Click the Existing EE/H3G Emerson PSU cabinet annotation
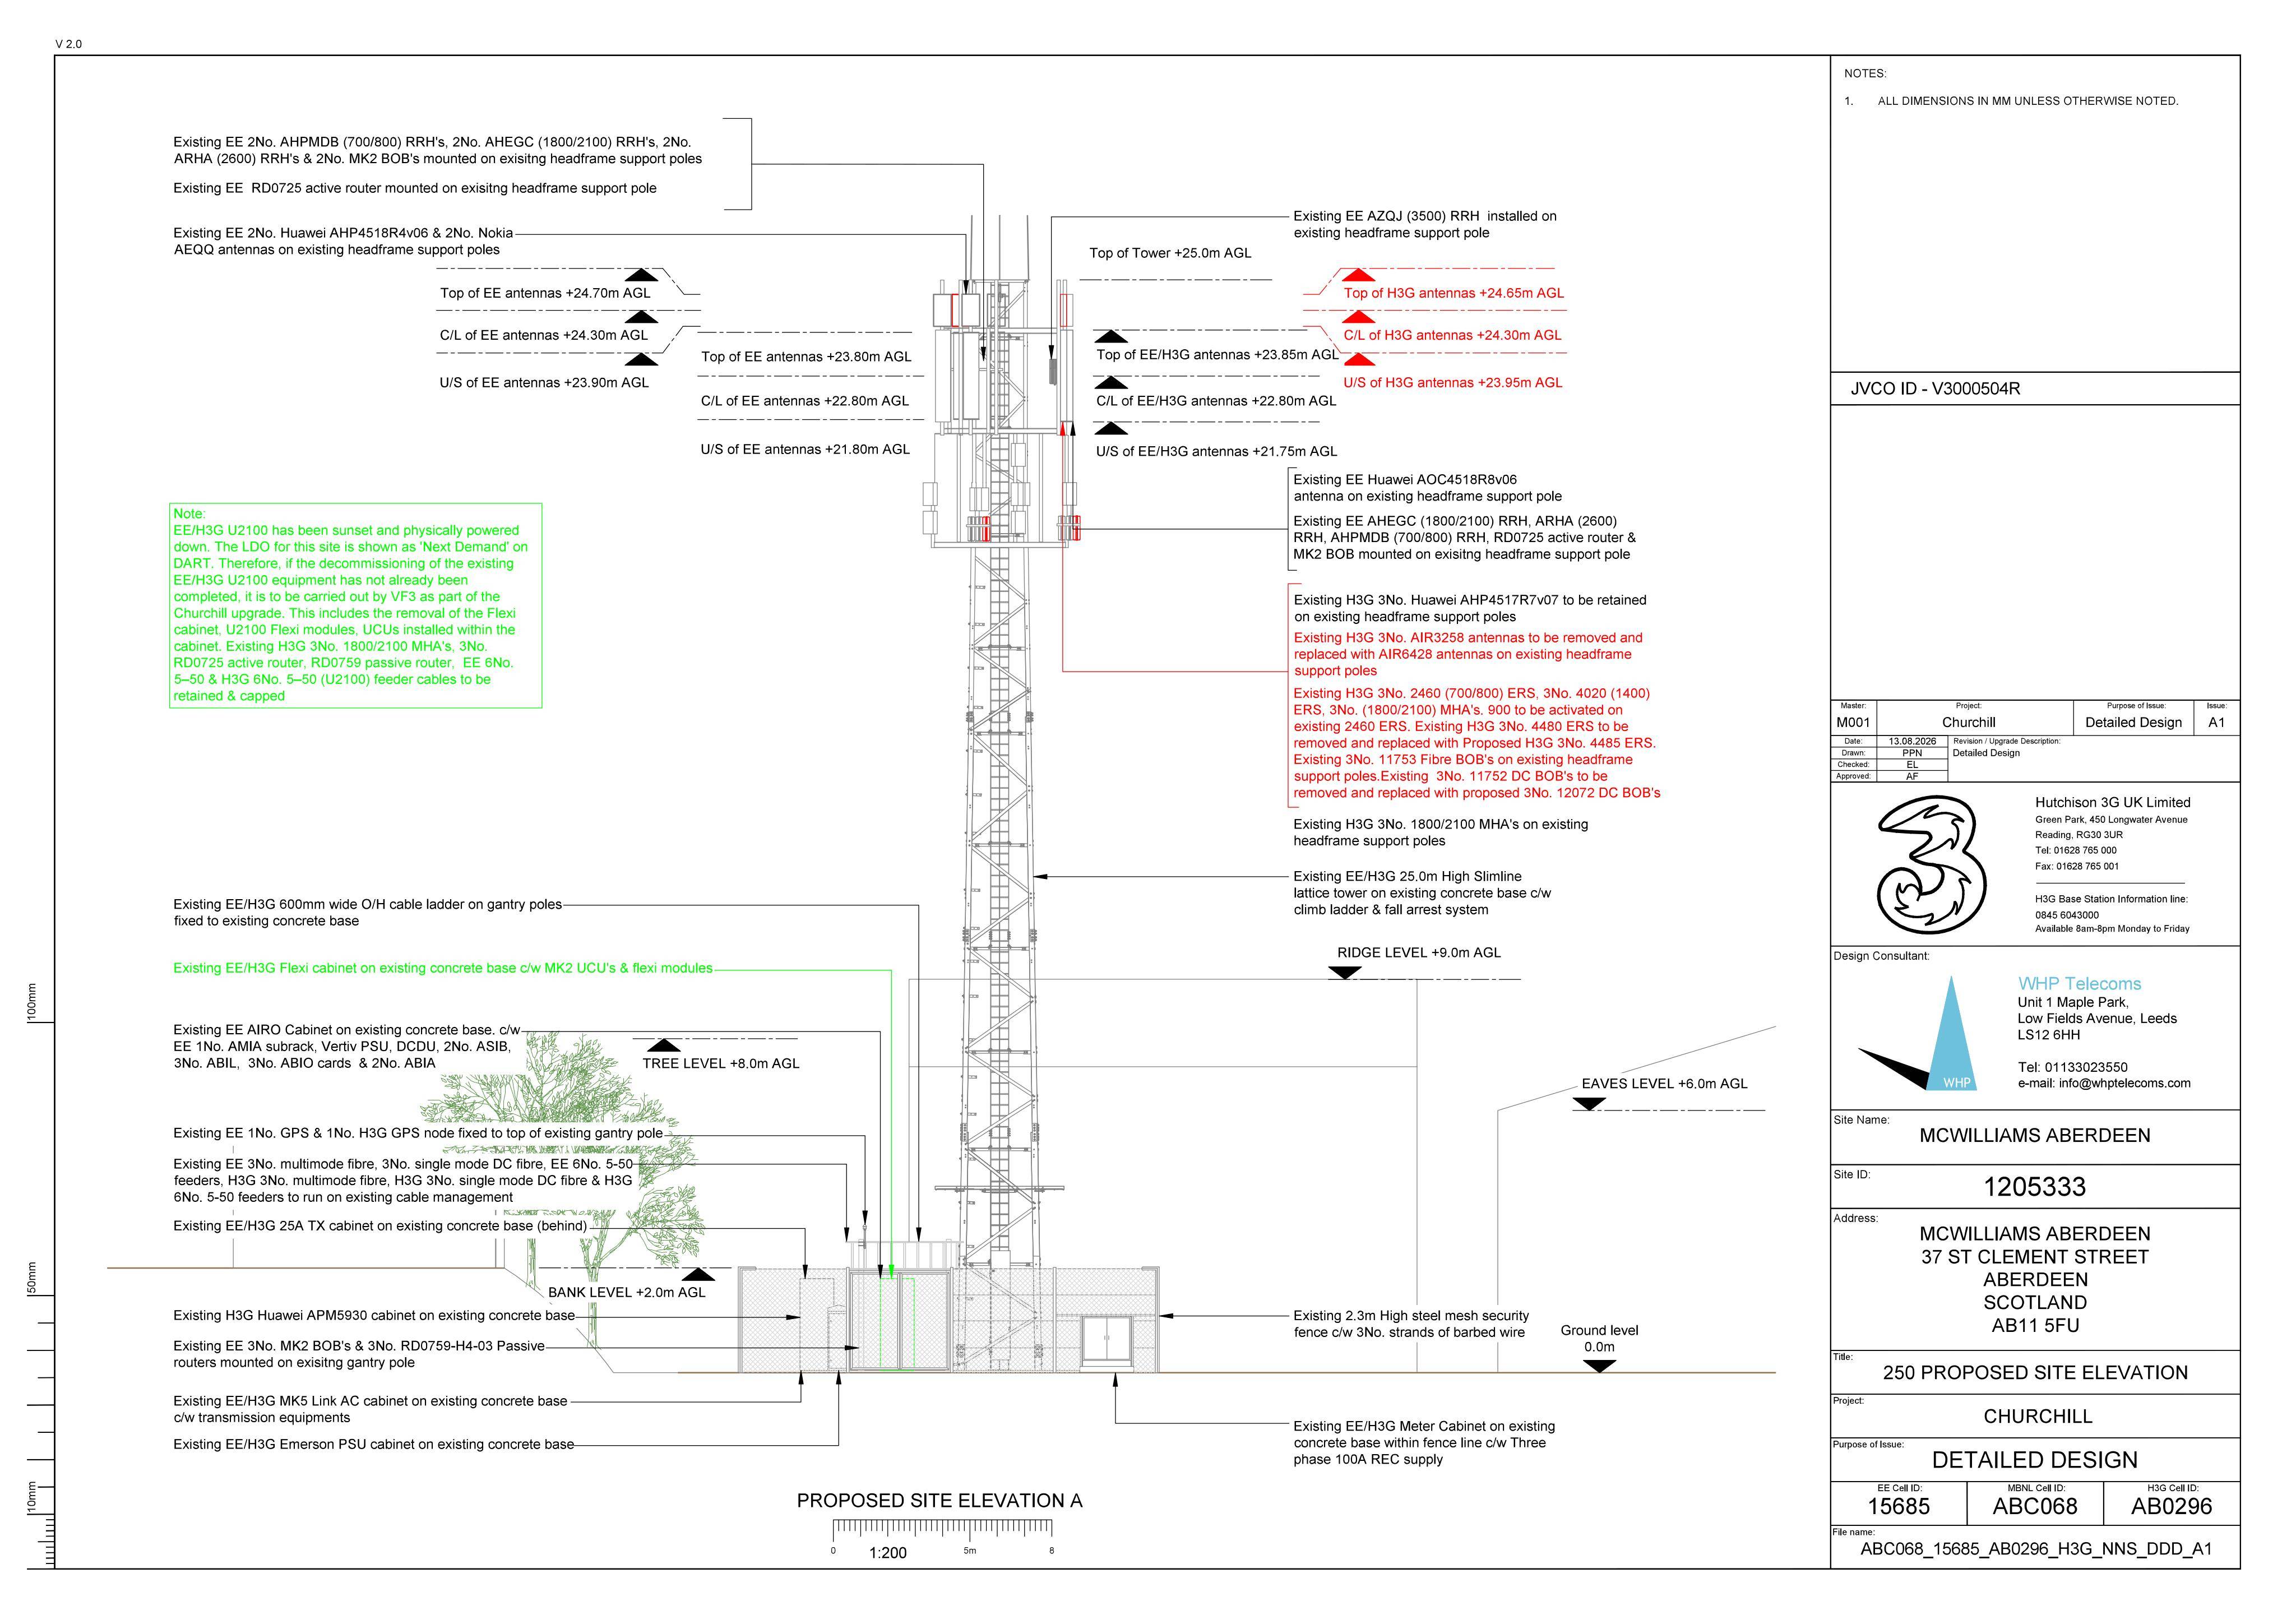 click(374, 1445)
